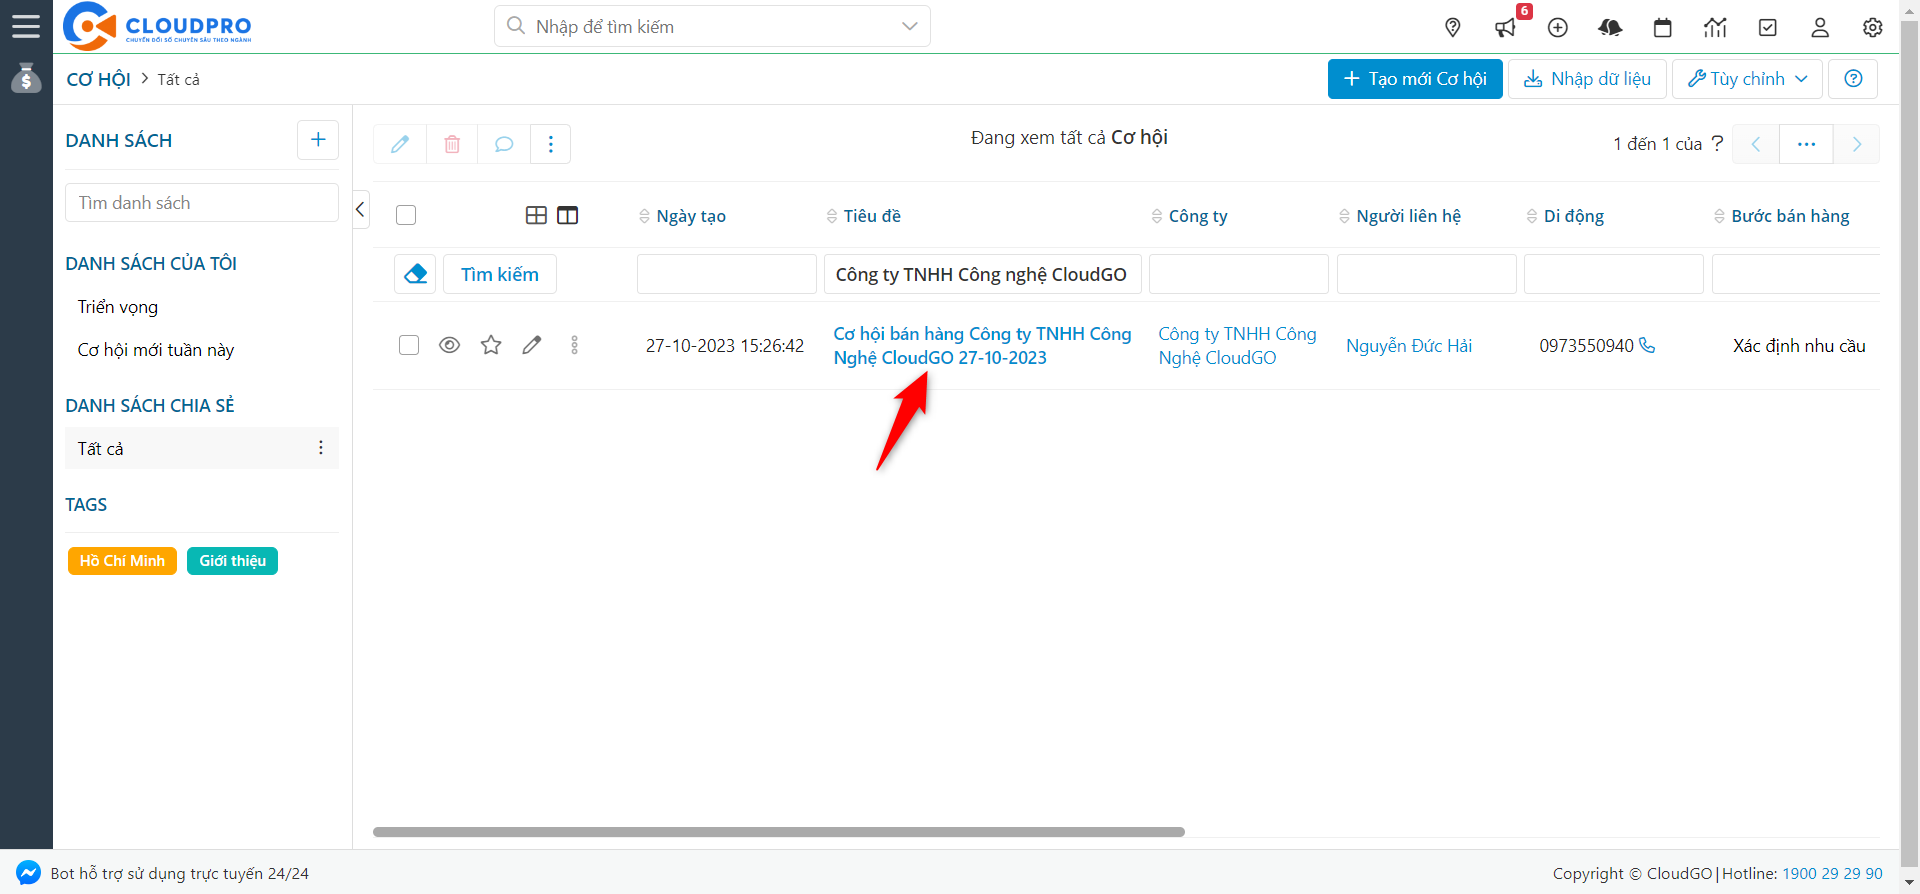This screenshot has height=894, width=1920.
Task: Expand the global search dropdown arrow
Action: [x=909, y=26]
